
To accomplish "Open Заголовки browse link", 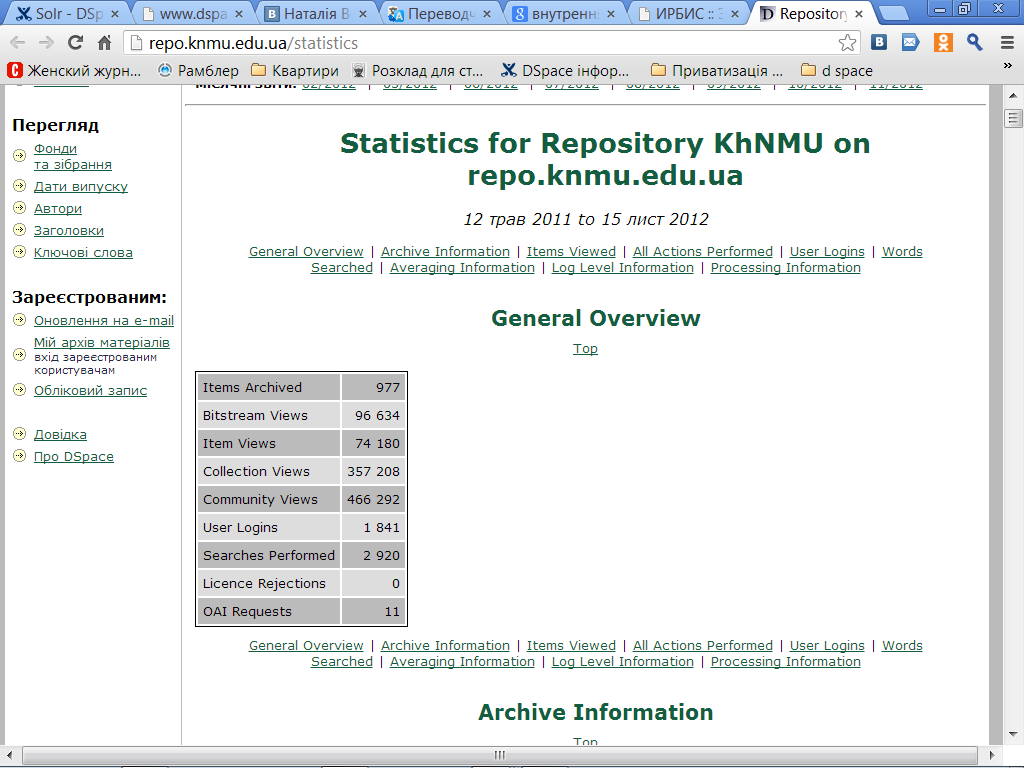I will pyautogui.click(x=69, y=231).
